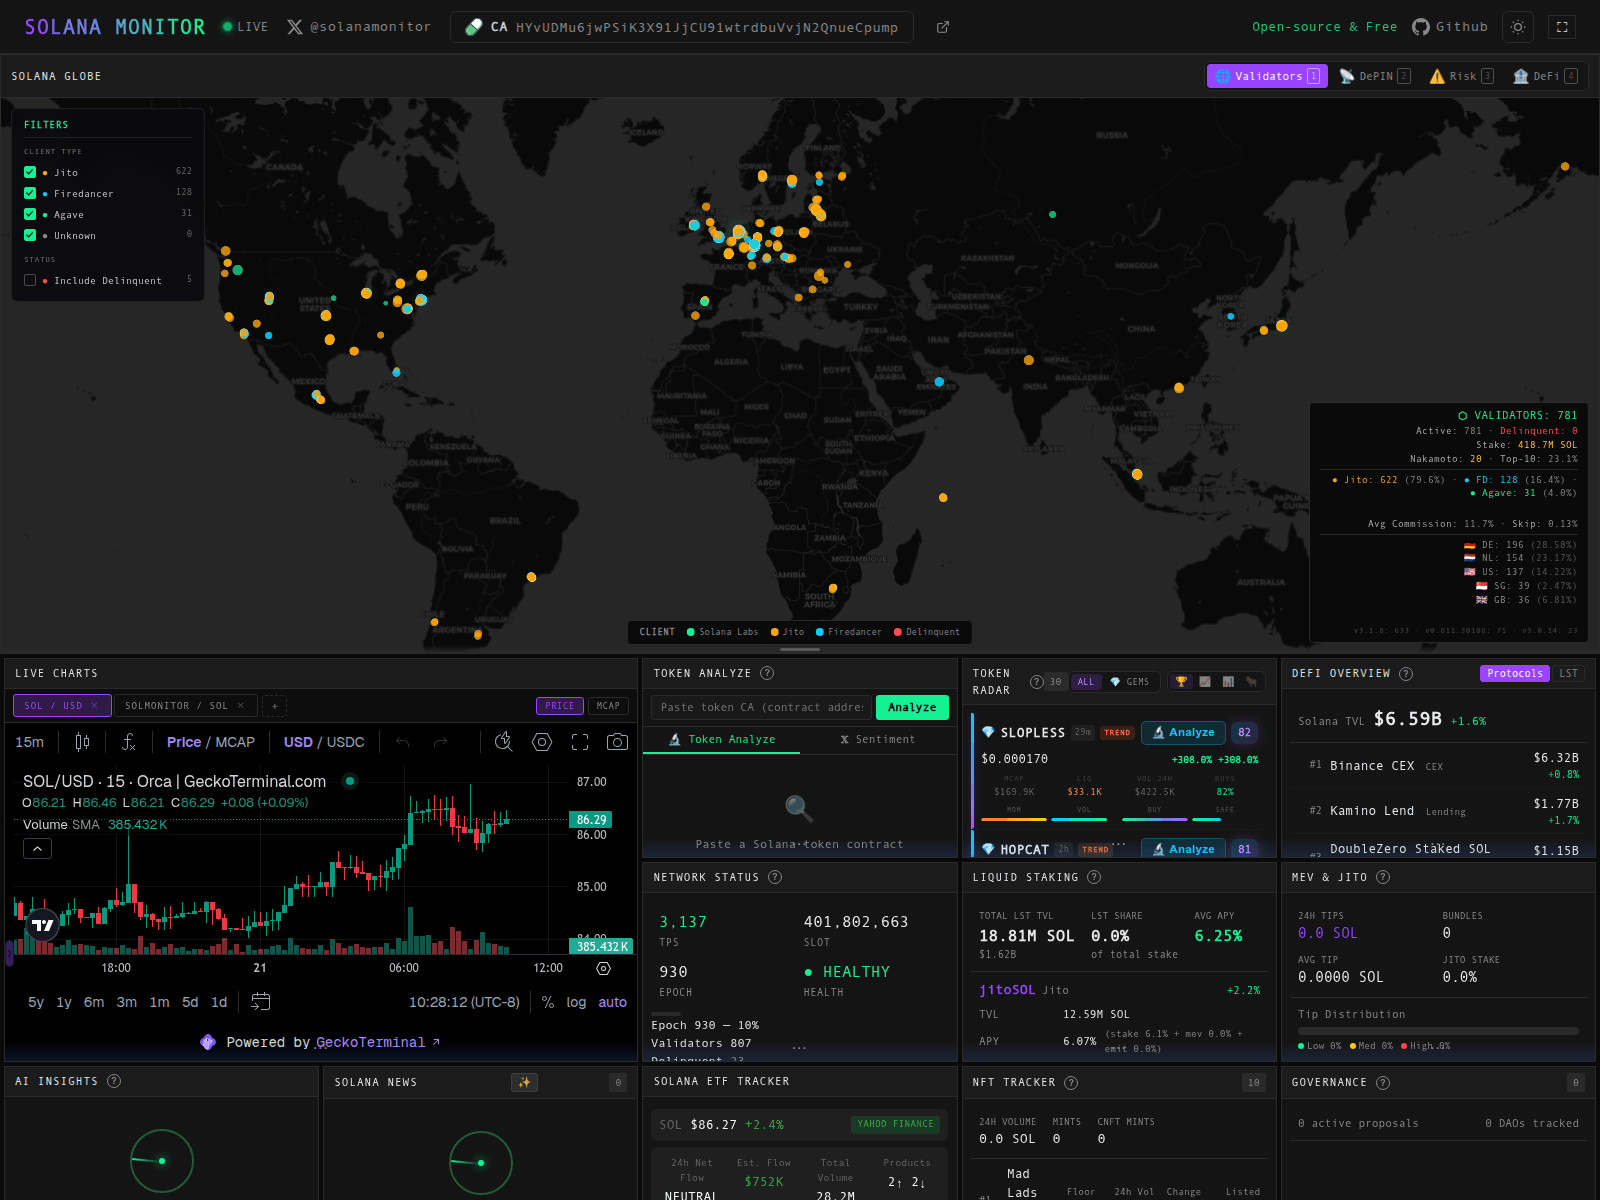Click the chart redo arrow
The width and height of the screenshot is (1600, 1200).
[x=440, y=742]
